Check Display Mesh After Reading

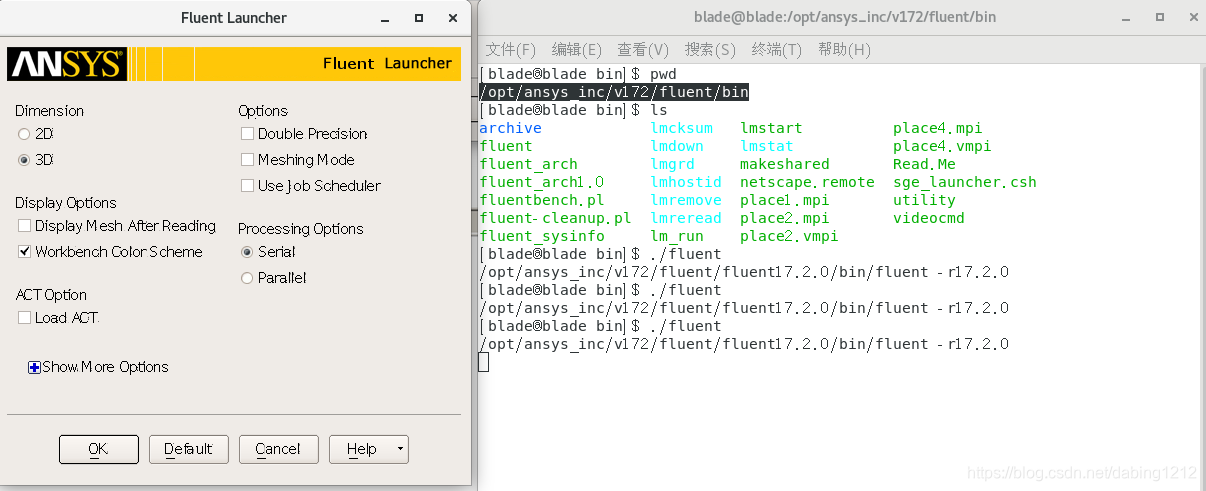(24, 226)
